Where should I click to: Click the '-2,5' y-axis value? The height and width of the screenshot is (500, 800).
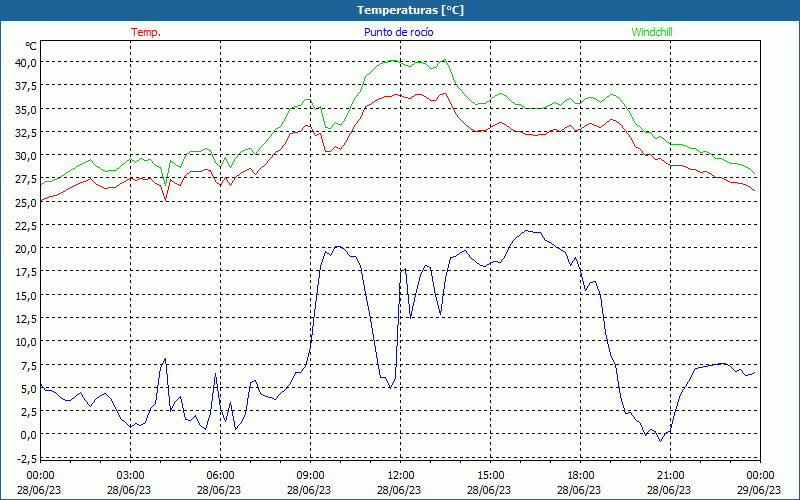tap(27, 459)
